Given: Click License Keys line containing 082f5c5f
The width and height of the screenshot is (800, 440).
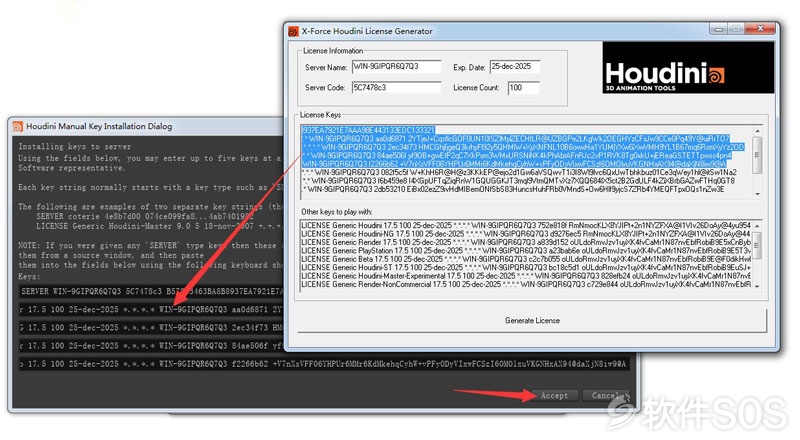Looking at the screenshot, I should click(519, 173).
